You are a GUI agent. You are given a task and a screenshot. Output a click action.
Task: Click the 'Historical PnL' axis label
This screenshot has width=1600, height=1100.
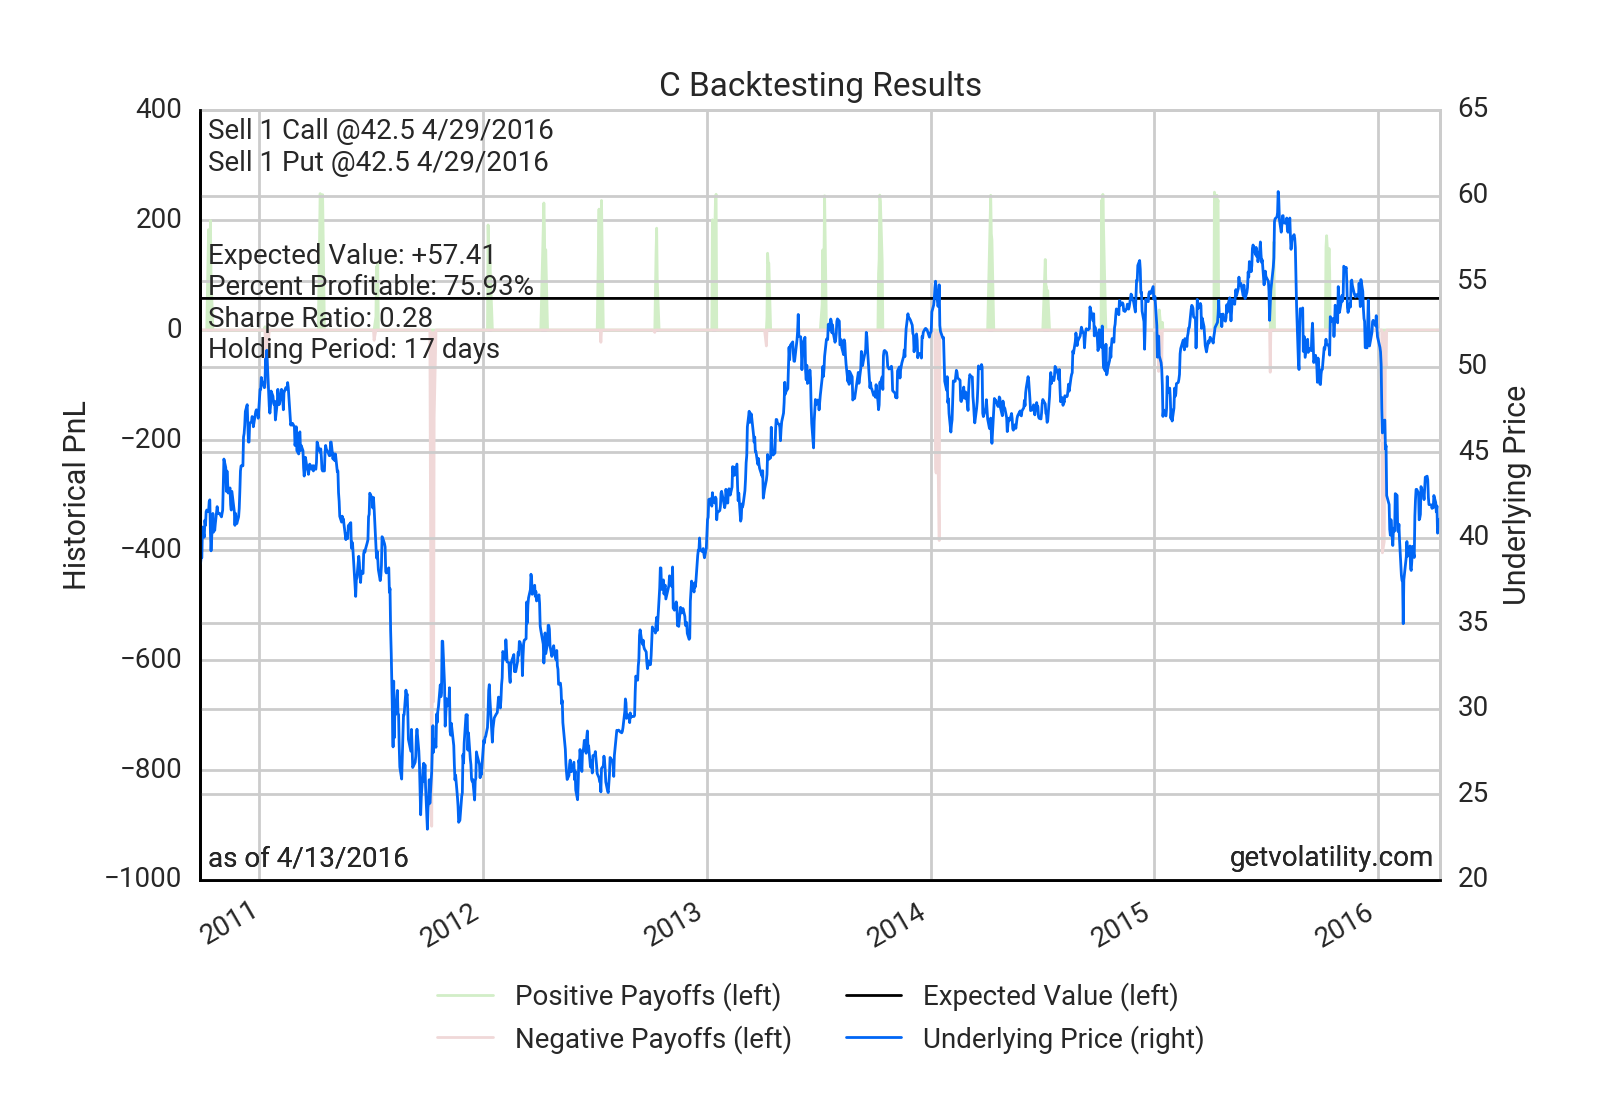[75, 496]
